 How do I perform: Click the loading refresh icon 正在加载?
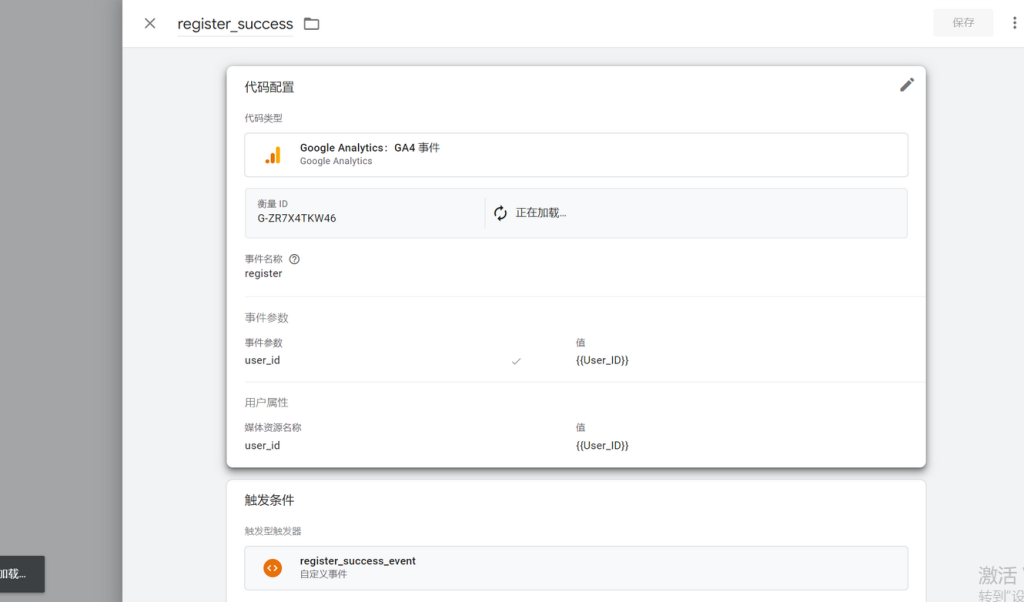pyautogui.click(x=500, y=213)
